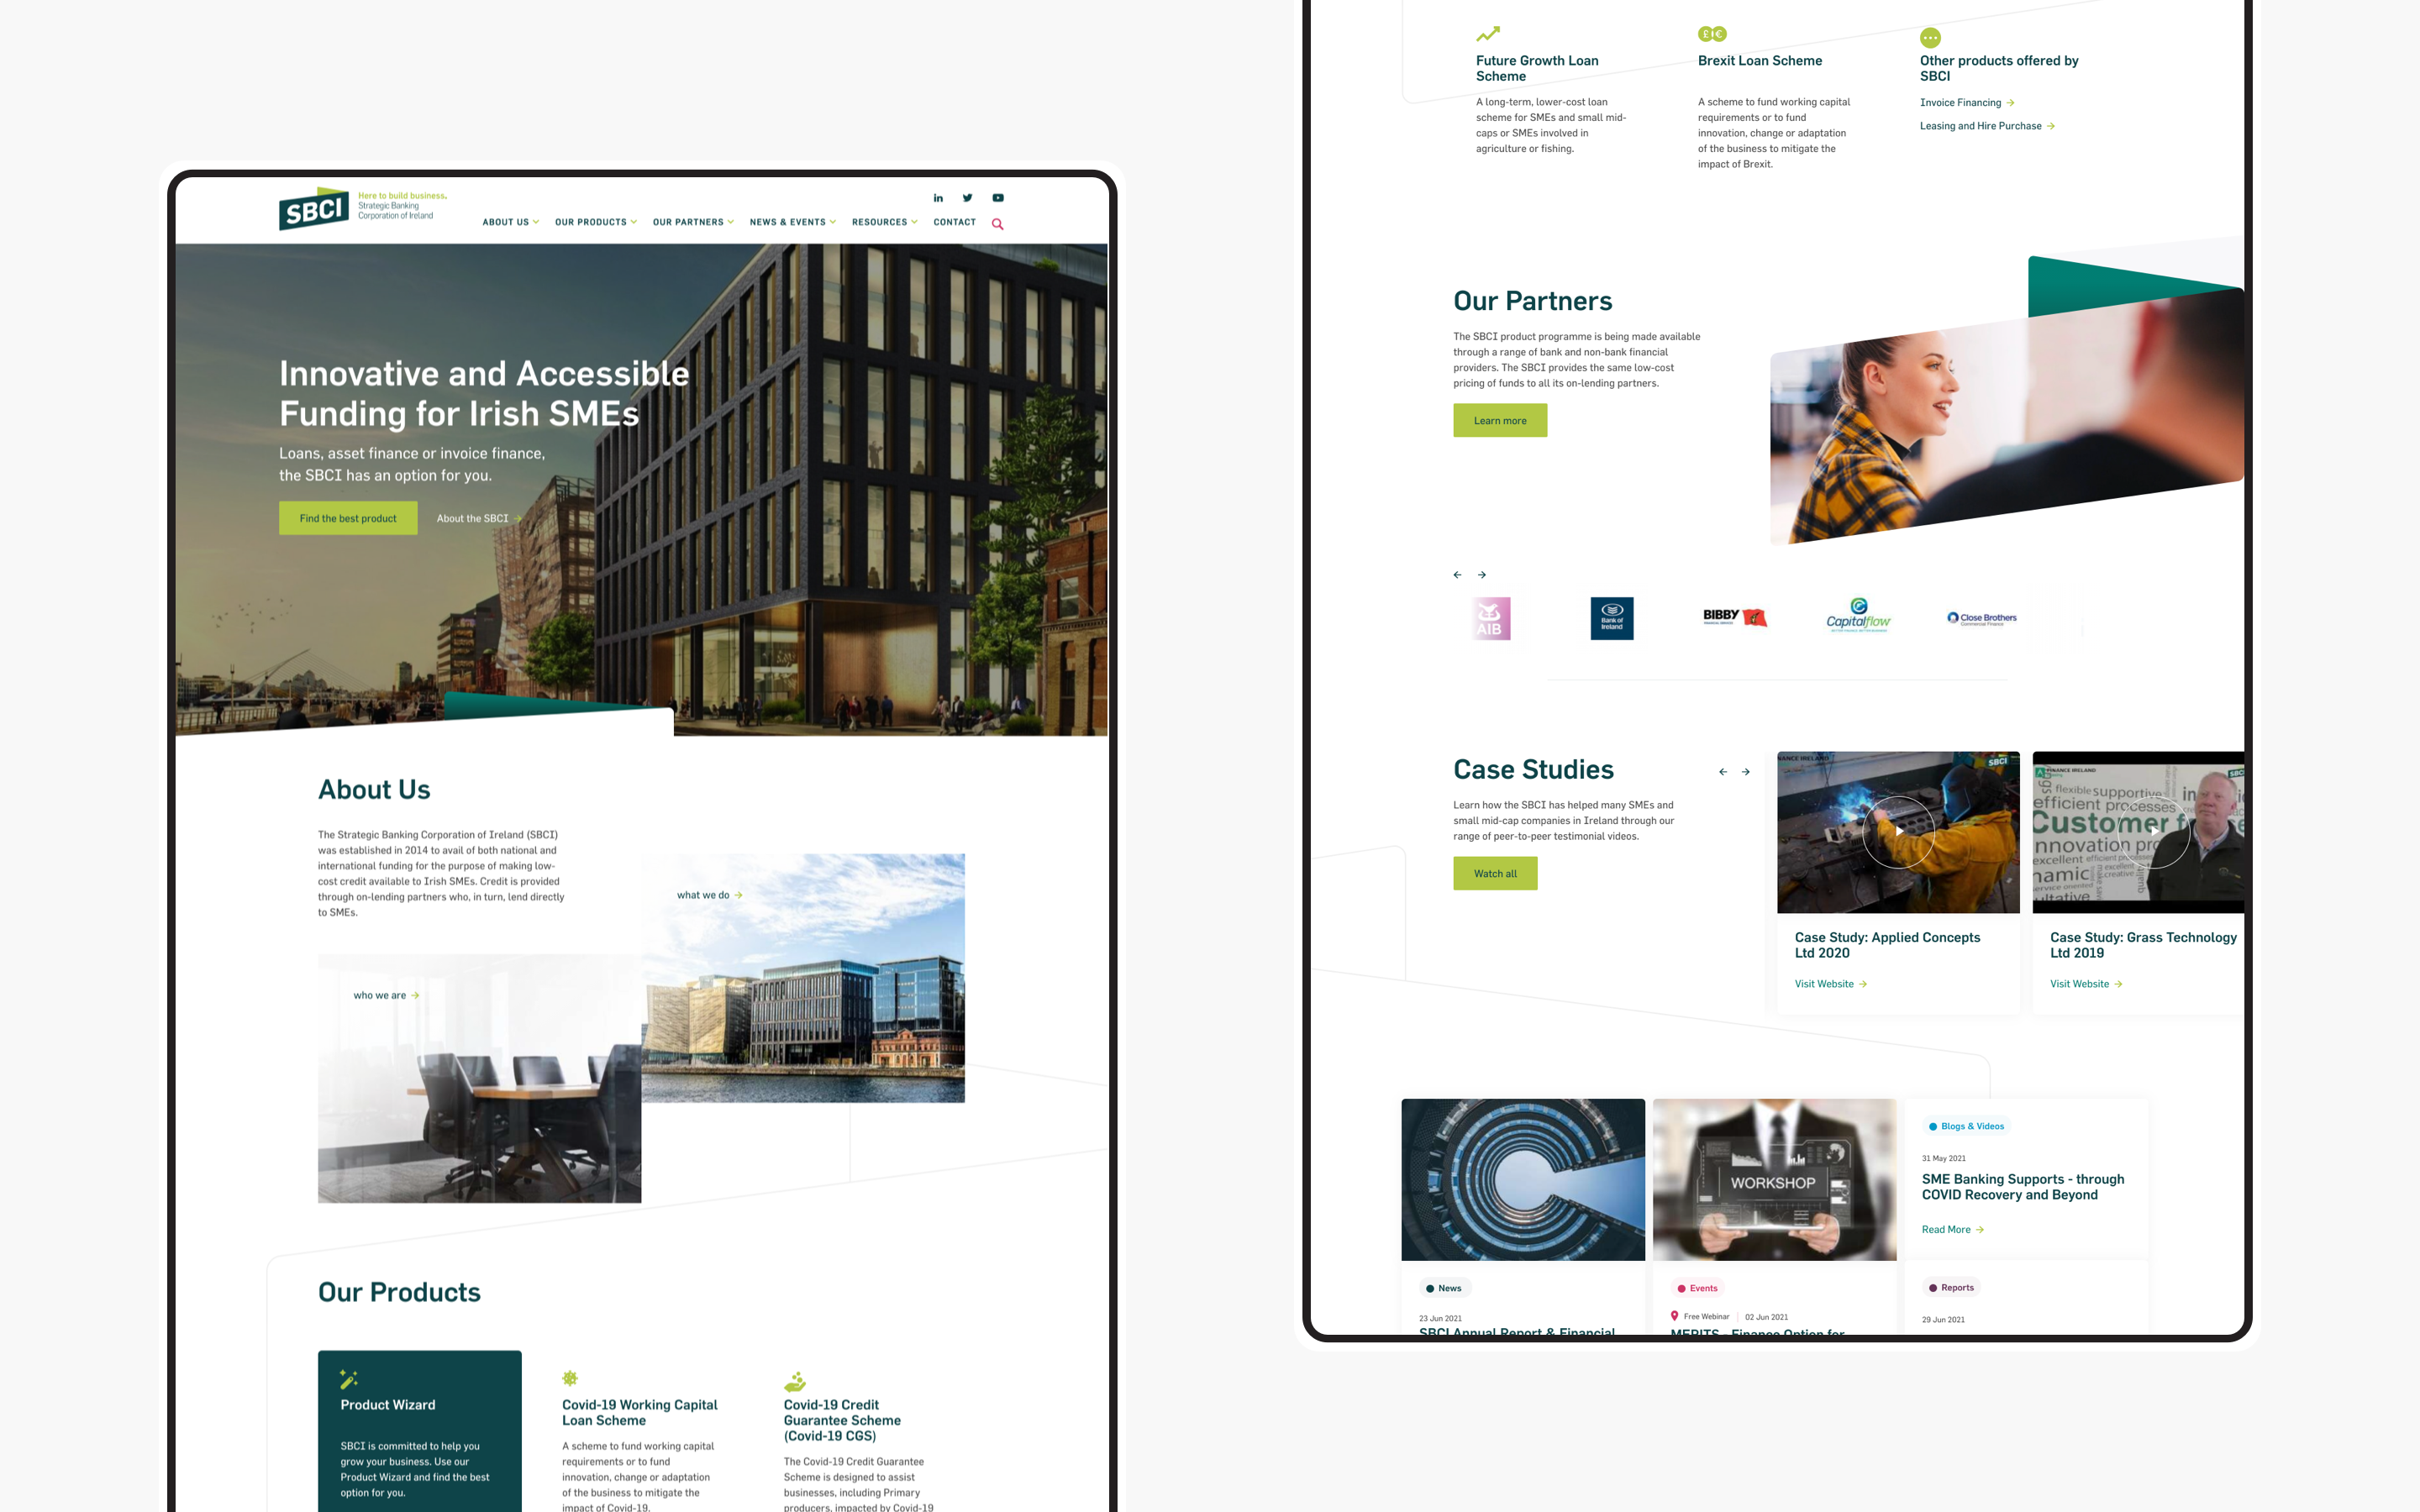Screen dimensions: 2420x1512
Task: Open the LinkedIn social icon
Action: click(x=938, y=198)
